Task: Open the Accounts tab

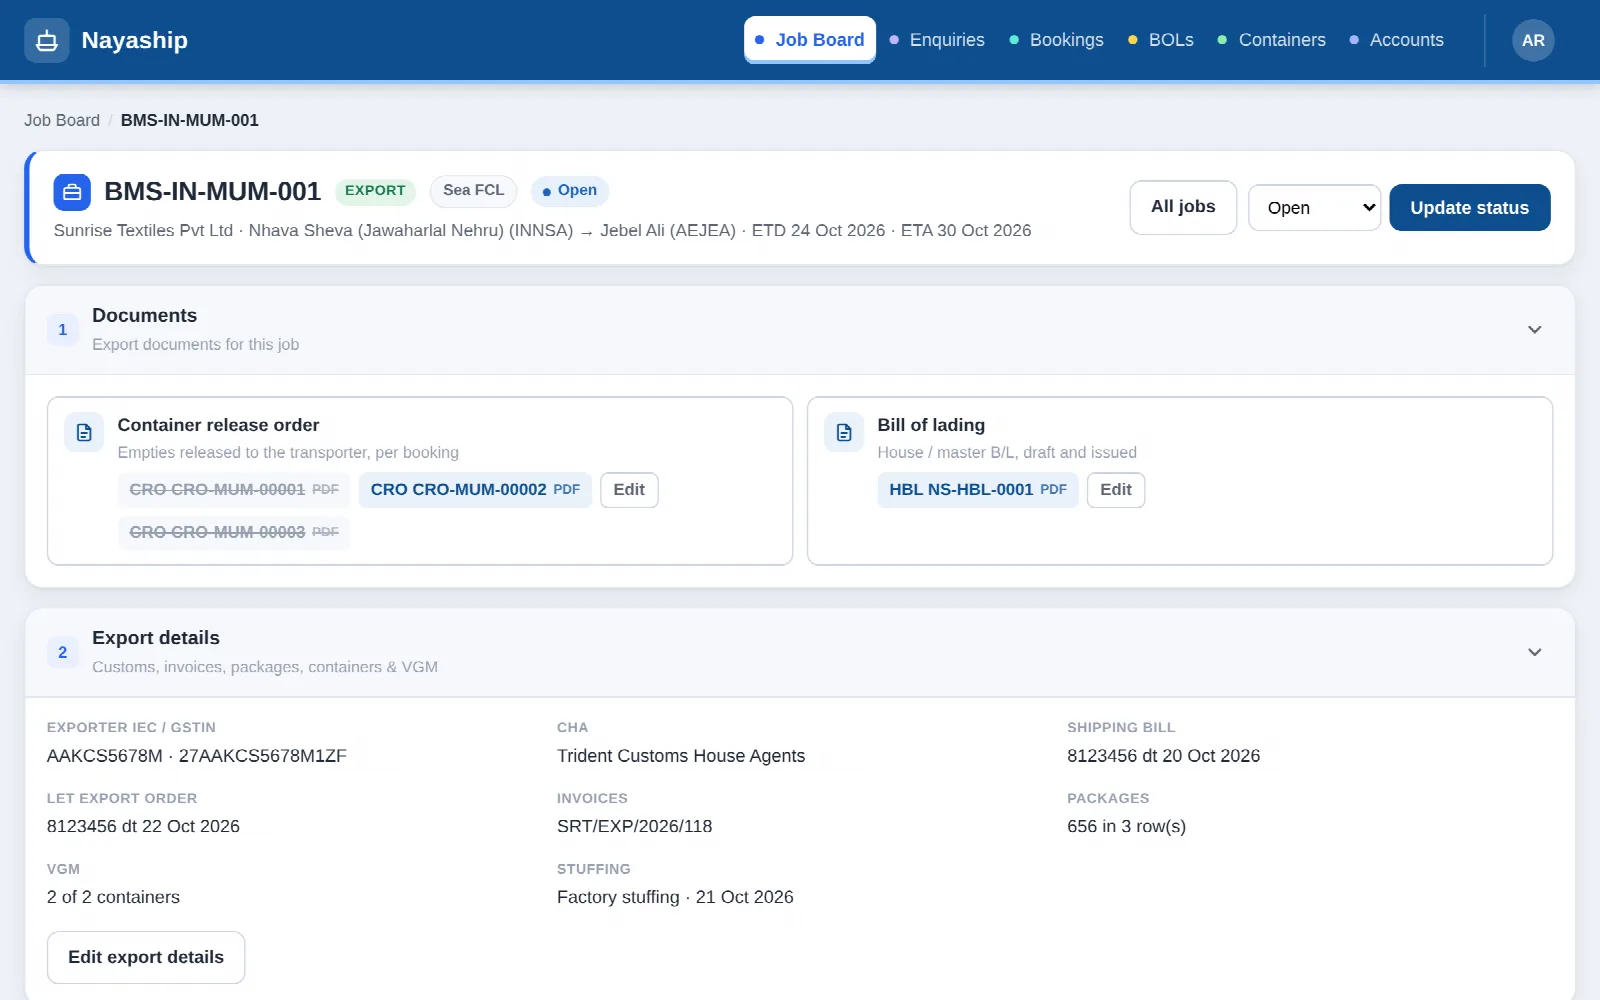Action: [x=1397, y=40]
